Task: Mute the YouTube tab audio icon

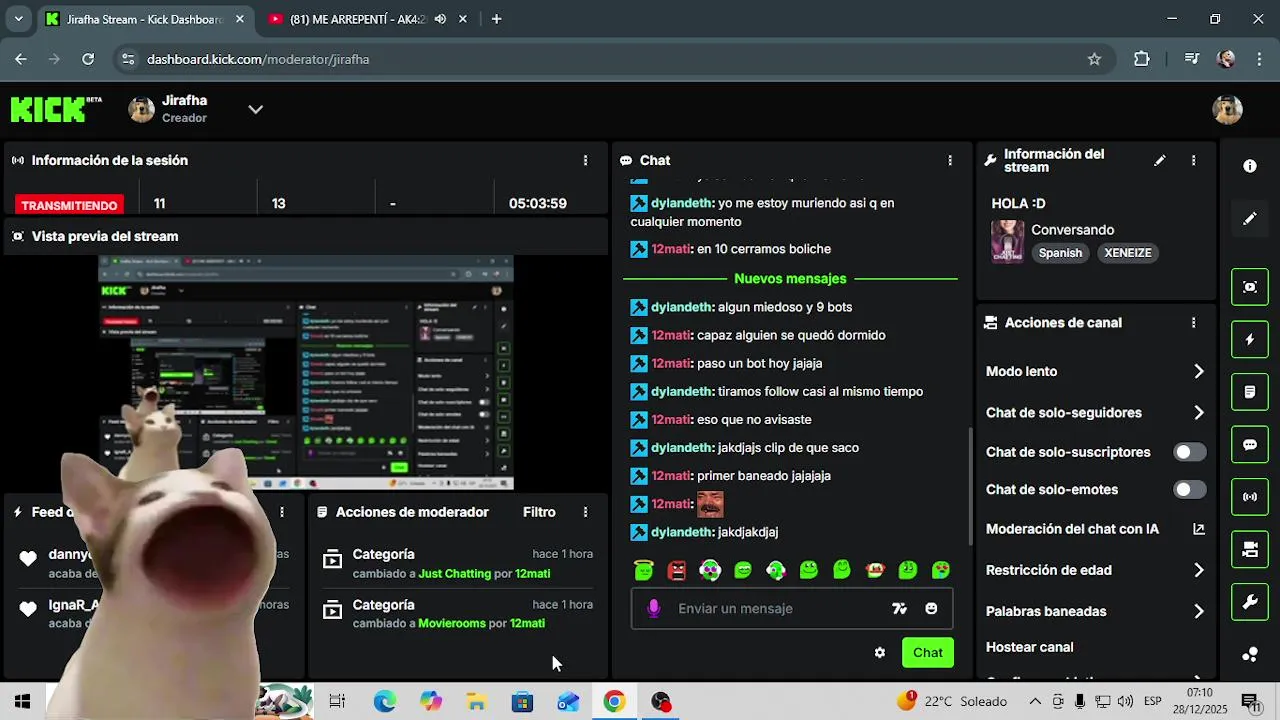Action: pyautogui.click(x=440, y=19)
